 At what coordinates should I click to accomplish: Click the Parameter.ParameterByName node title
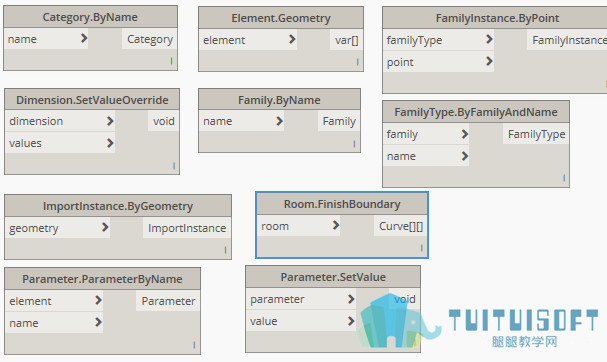102,279
